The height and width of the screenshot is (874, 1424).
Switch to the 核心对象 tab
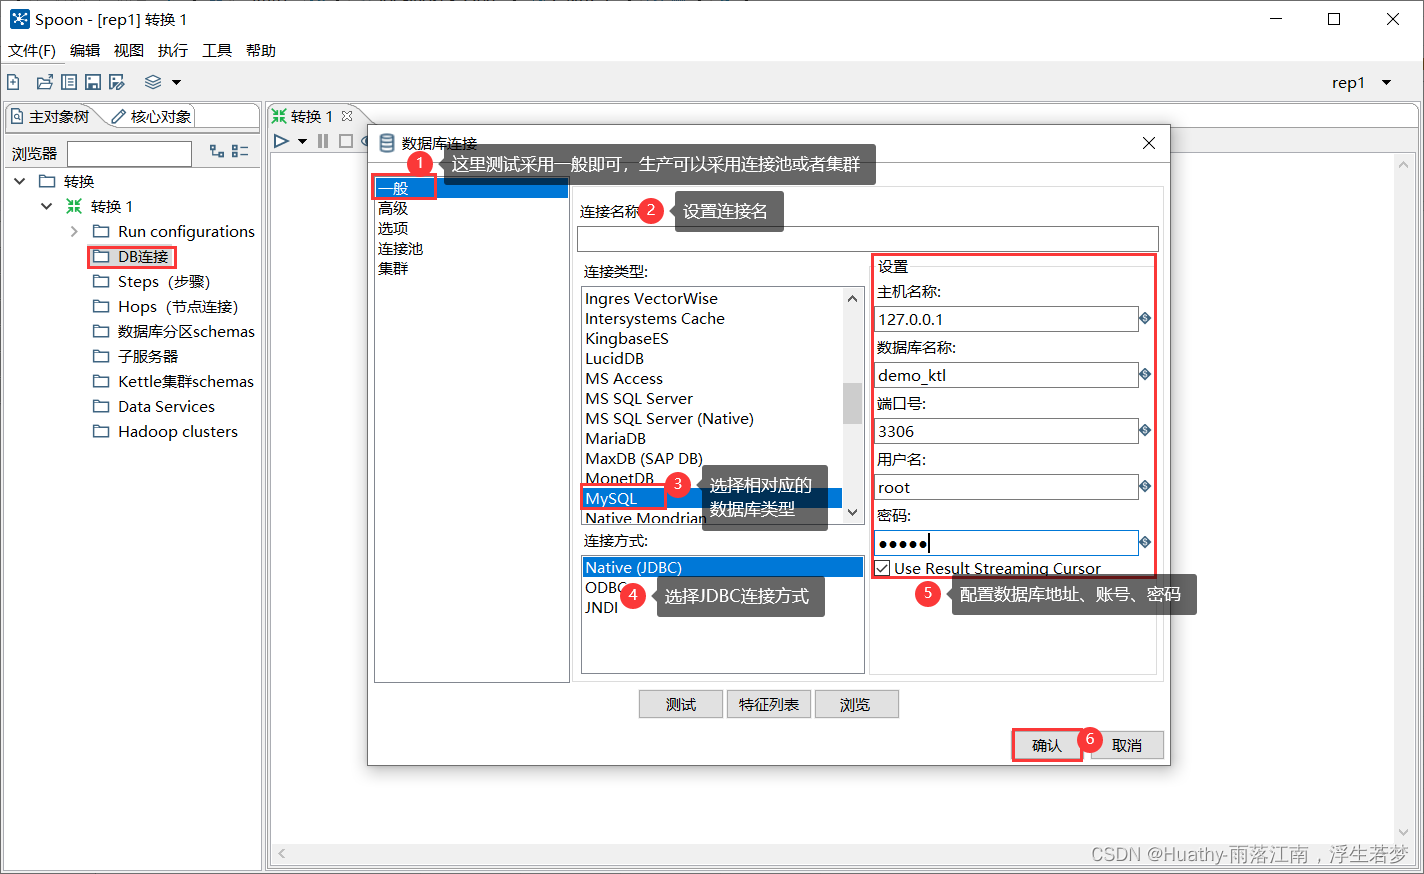[x=151, y=117]
